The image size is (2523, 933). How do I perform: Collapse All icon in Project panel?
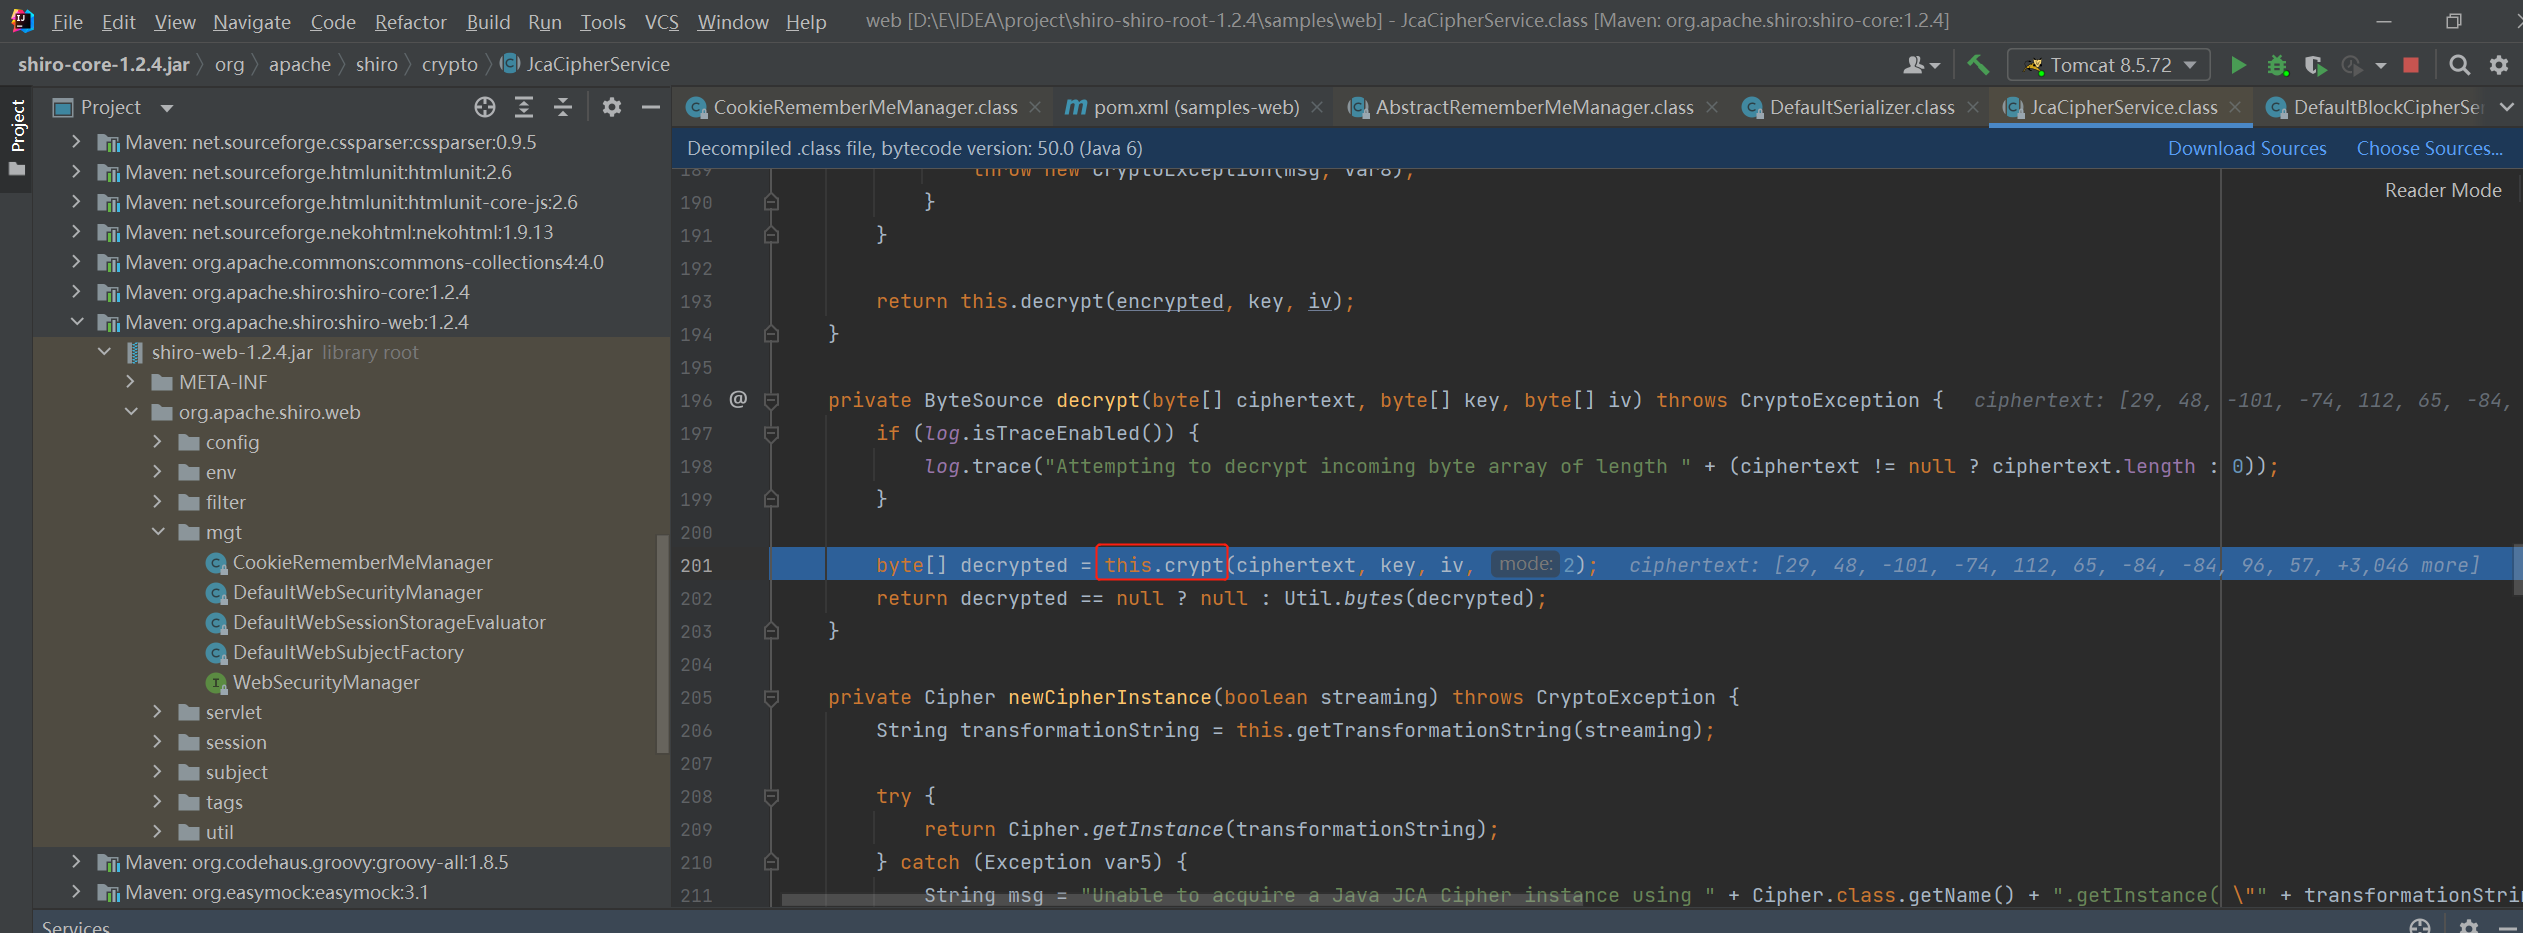tap(563, 107)
